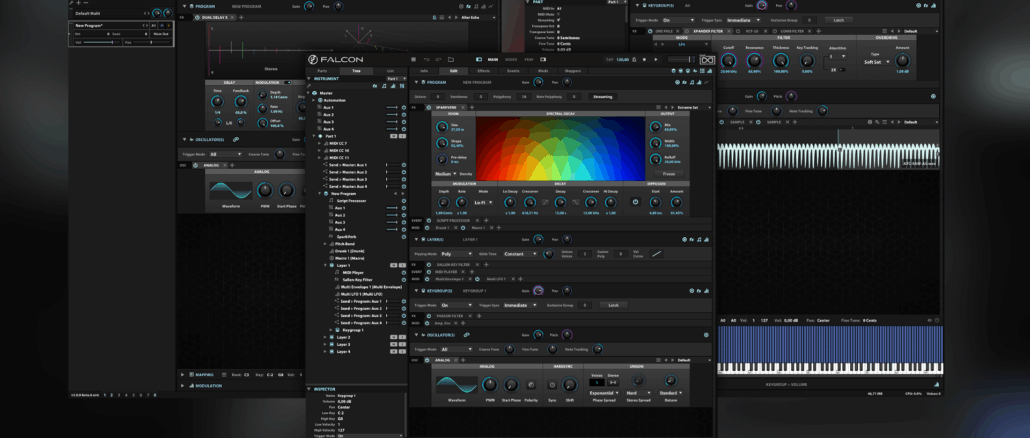Switch to the Tree tab
This screenshot has height=438, width=1030.
[356, 70]
